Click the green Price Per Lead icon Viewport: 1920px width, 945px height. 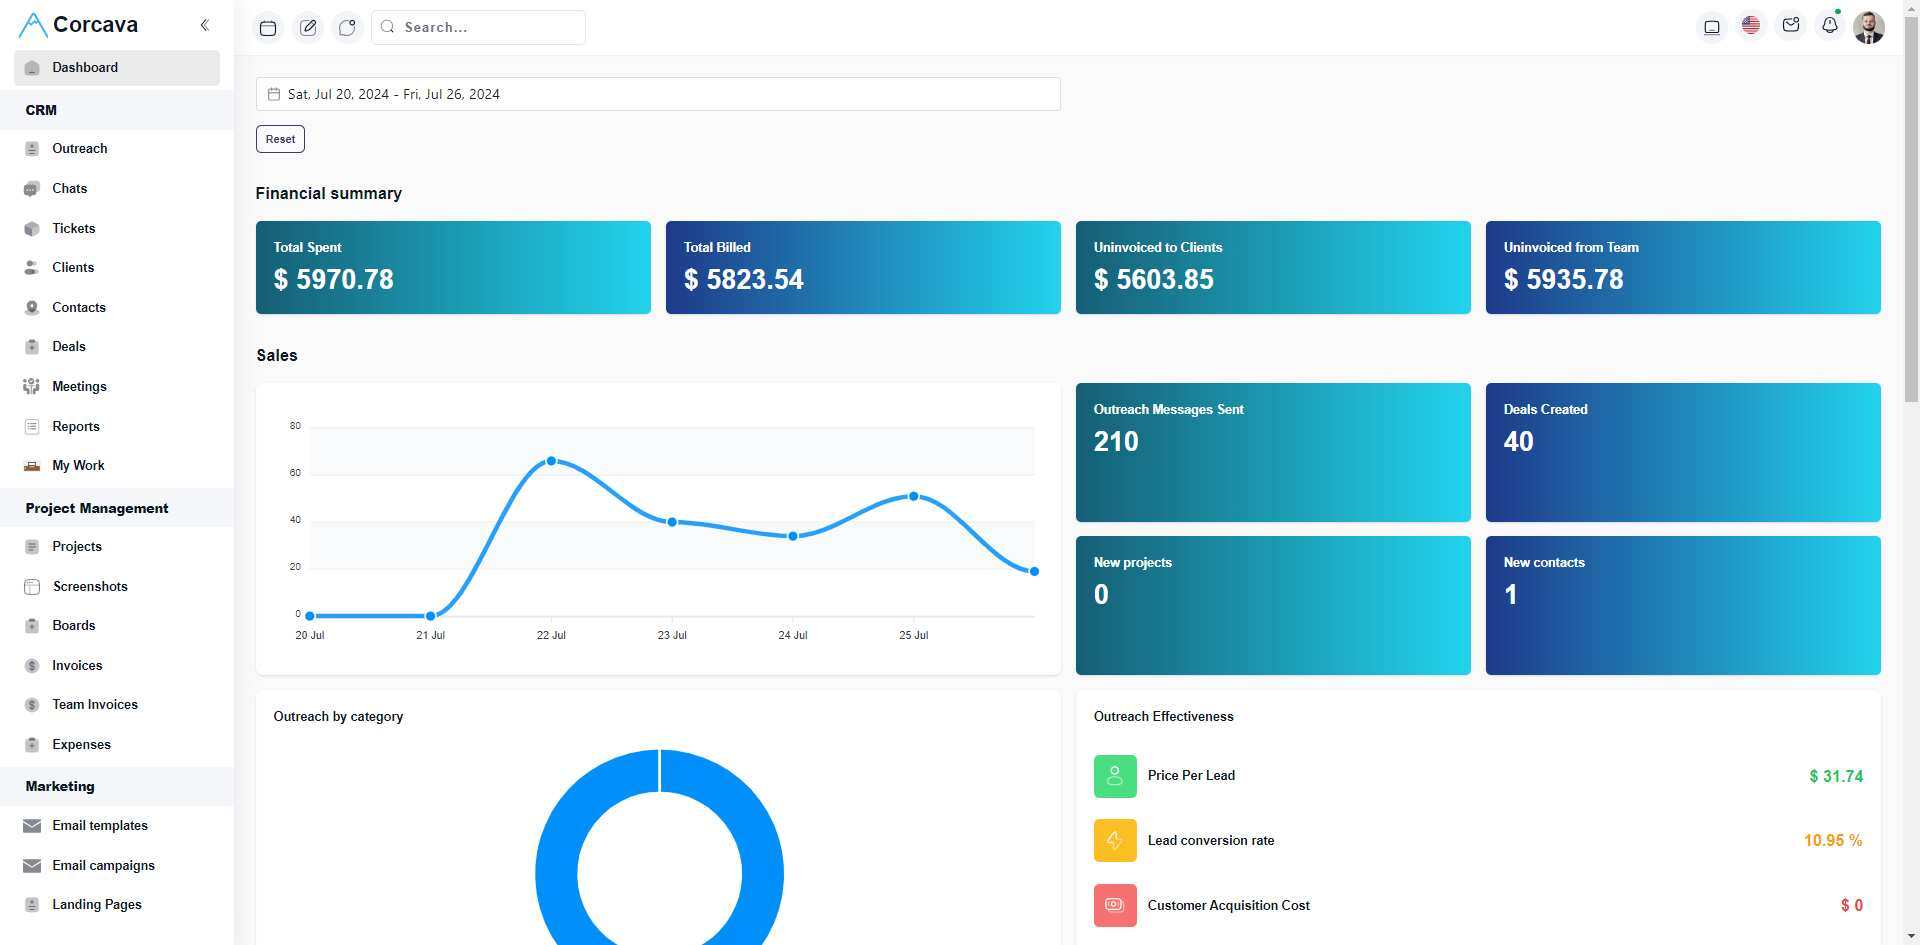pyautogui.click(x=1114, y=776)
